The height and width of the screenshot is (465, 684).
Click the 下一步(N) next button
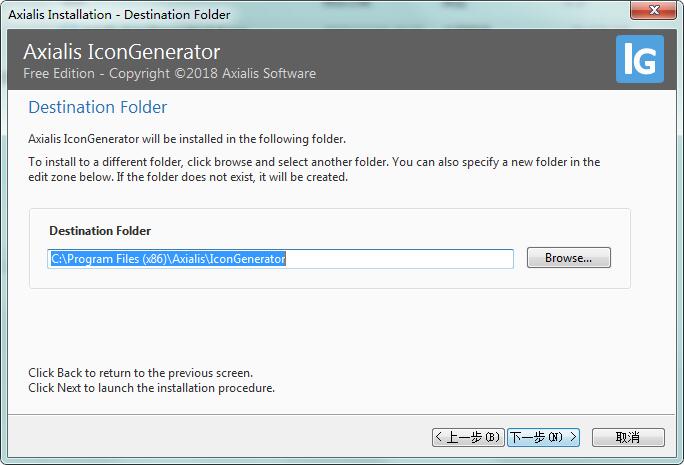tap(543, 437)
